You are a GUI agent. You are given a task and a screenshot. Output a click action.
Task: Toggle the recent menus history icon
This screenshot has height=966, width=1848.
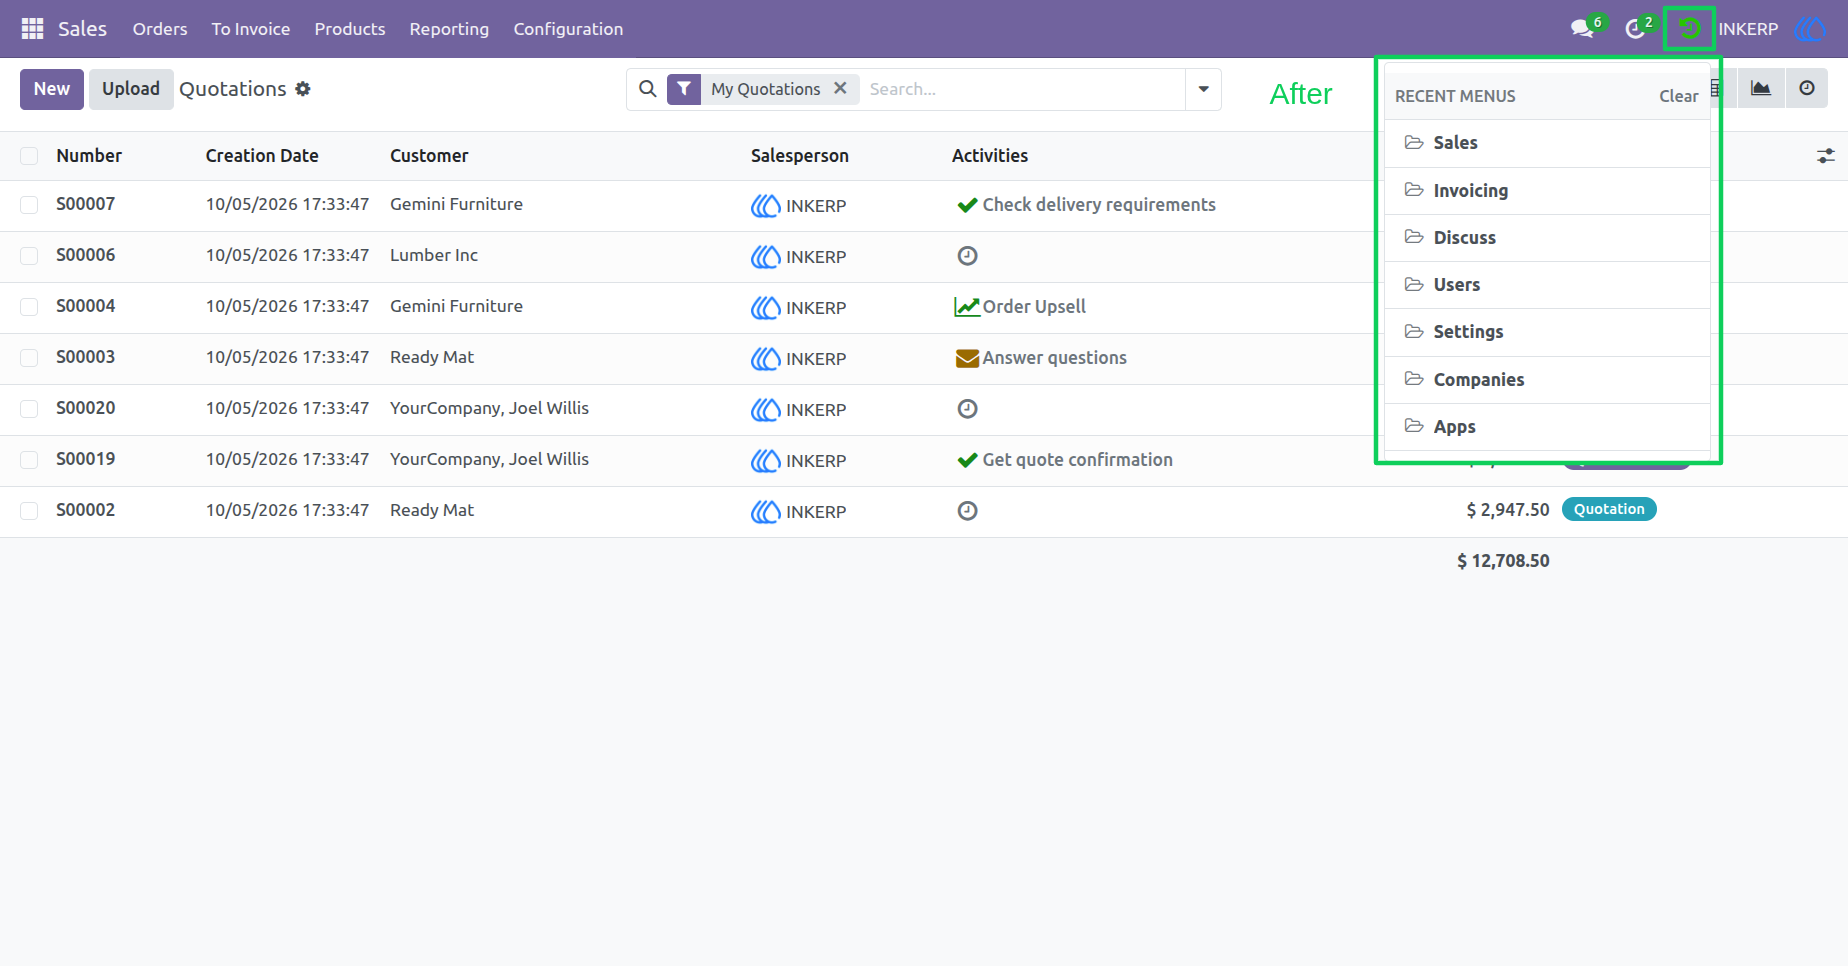1689,29
